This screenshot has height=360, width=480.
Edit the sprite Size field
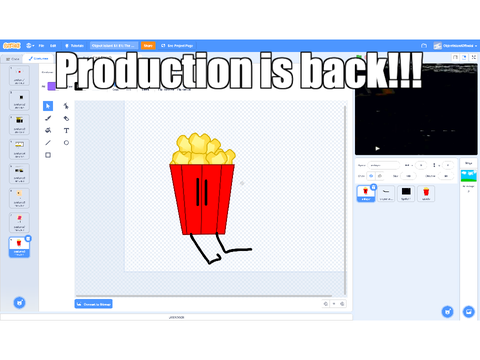click(408, 176)
